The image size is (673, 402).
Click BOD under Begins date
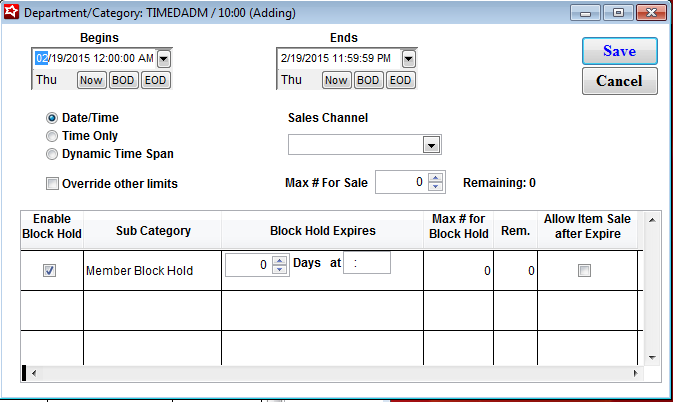(123, 80)
